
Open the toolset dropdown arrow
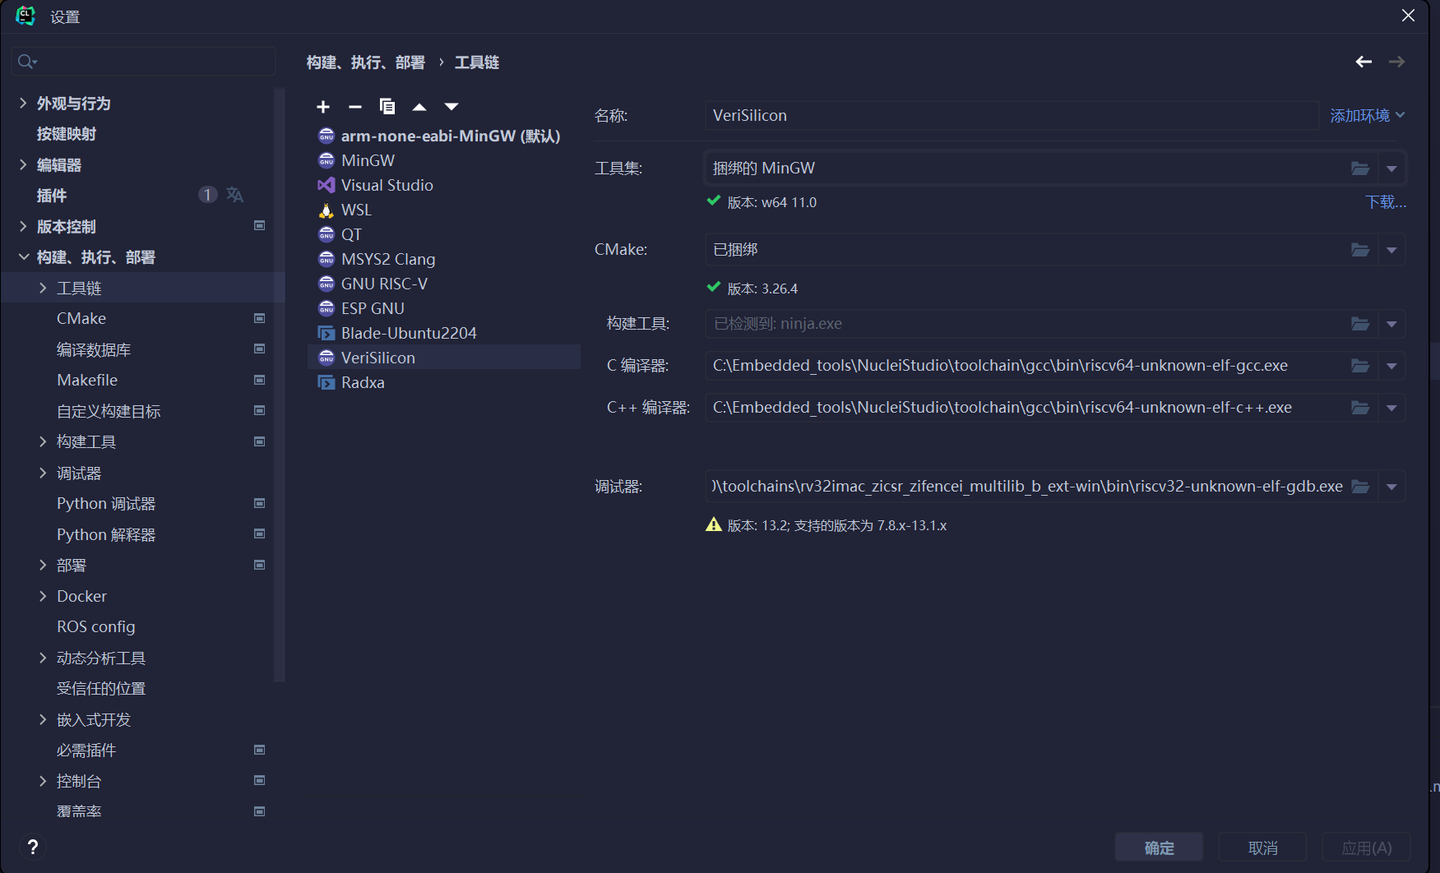[x=1392, y=169]
